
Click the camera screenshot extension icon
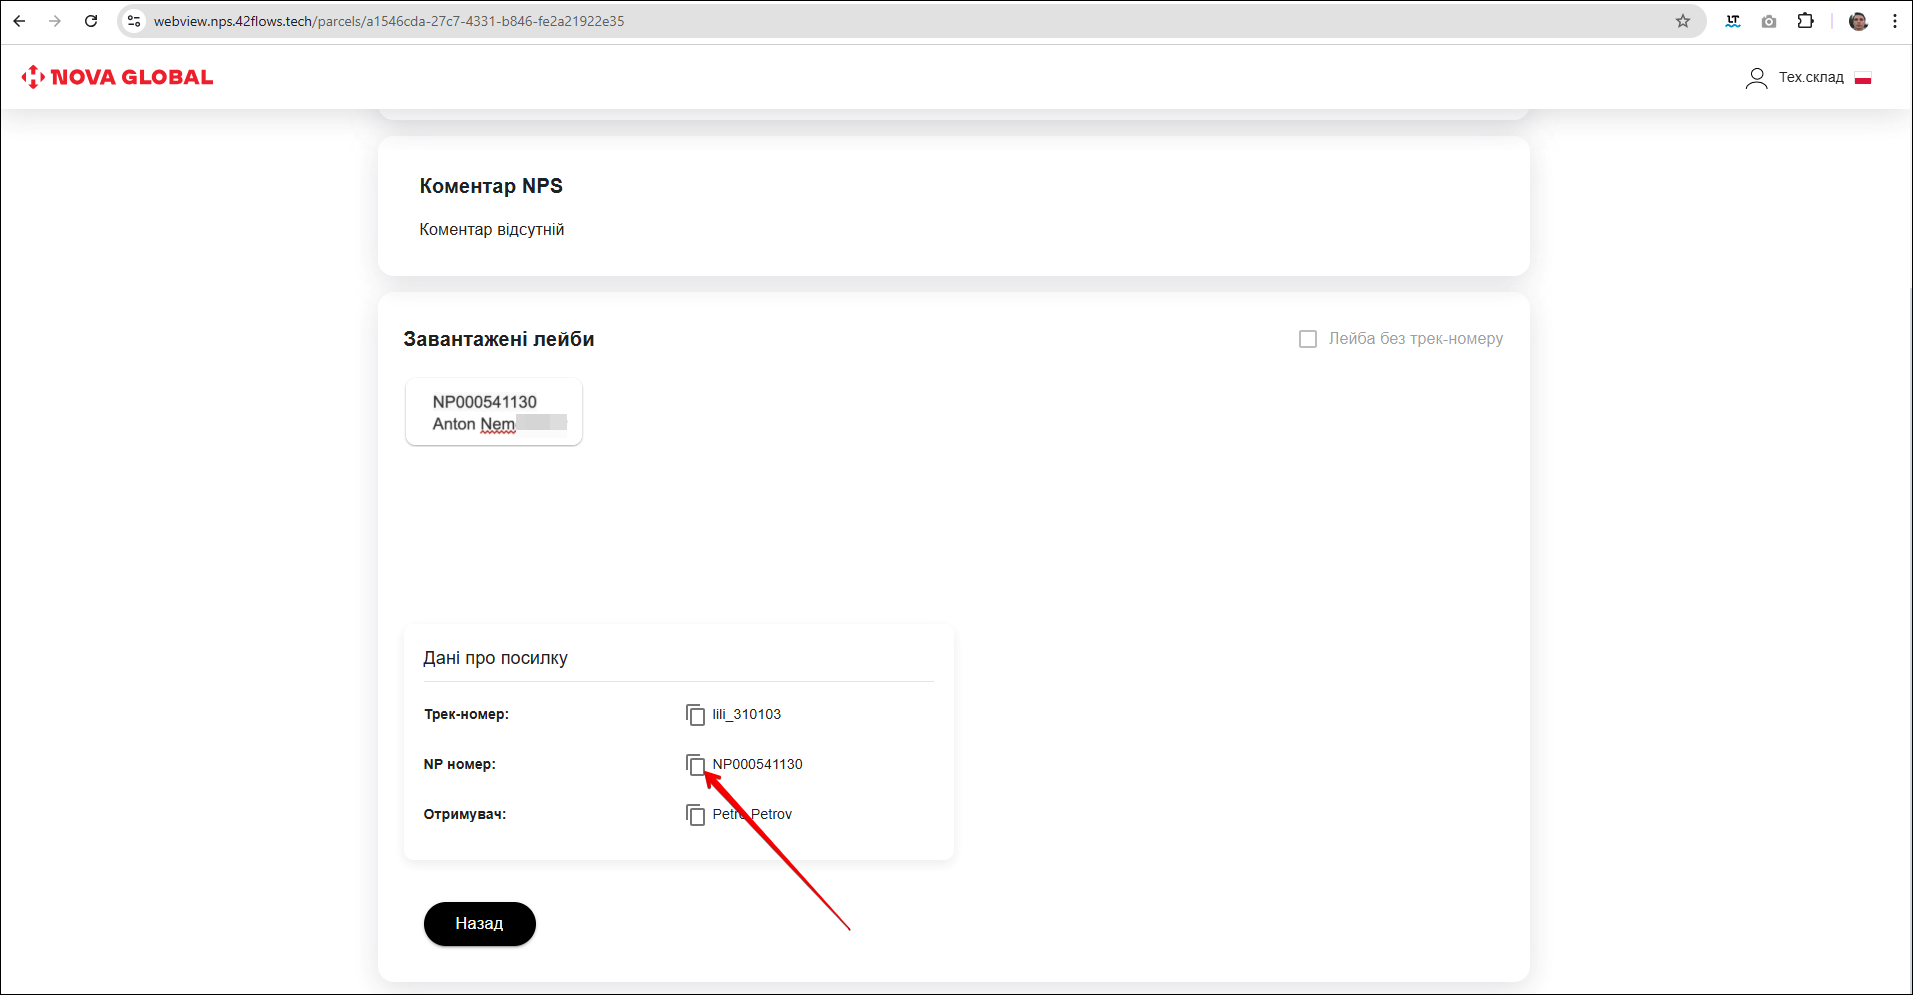point(1769,21)
